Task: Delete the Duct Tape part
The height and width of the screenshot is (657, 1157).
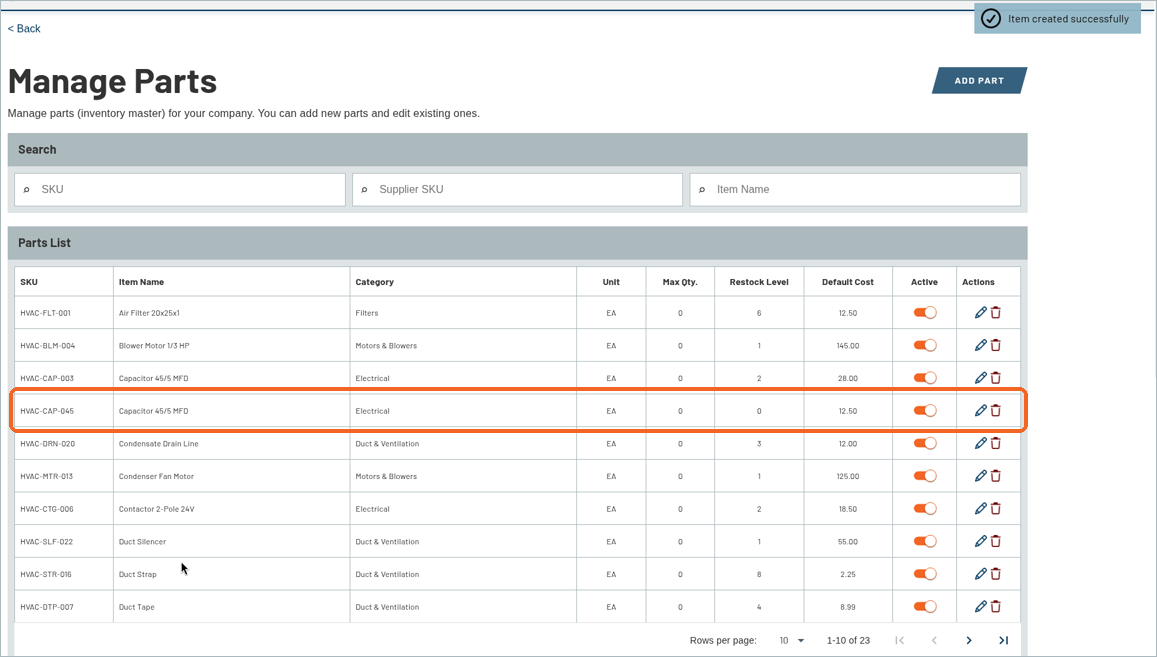Action: pyautogui.click(x=995, y=606)
